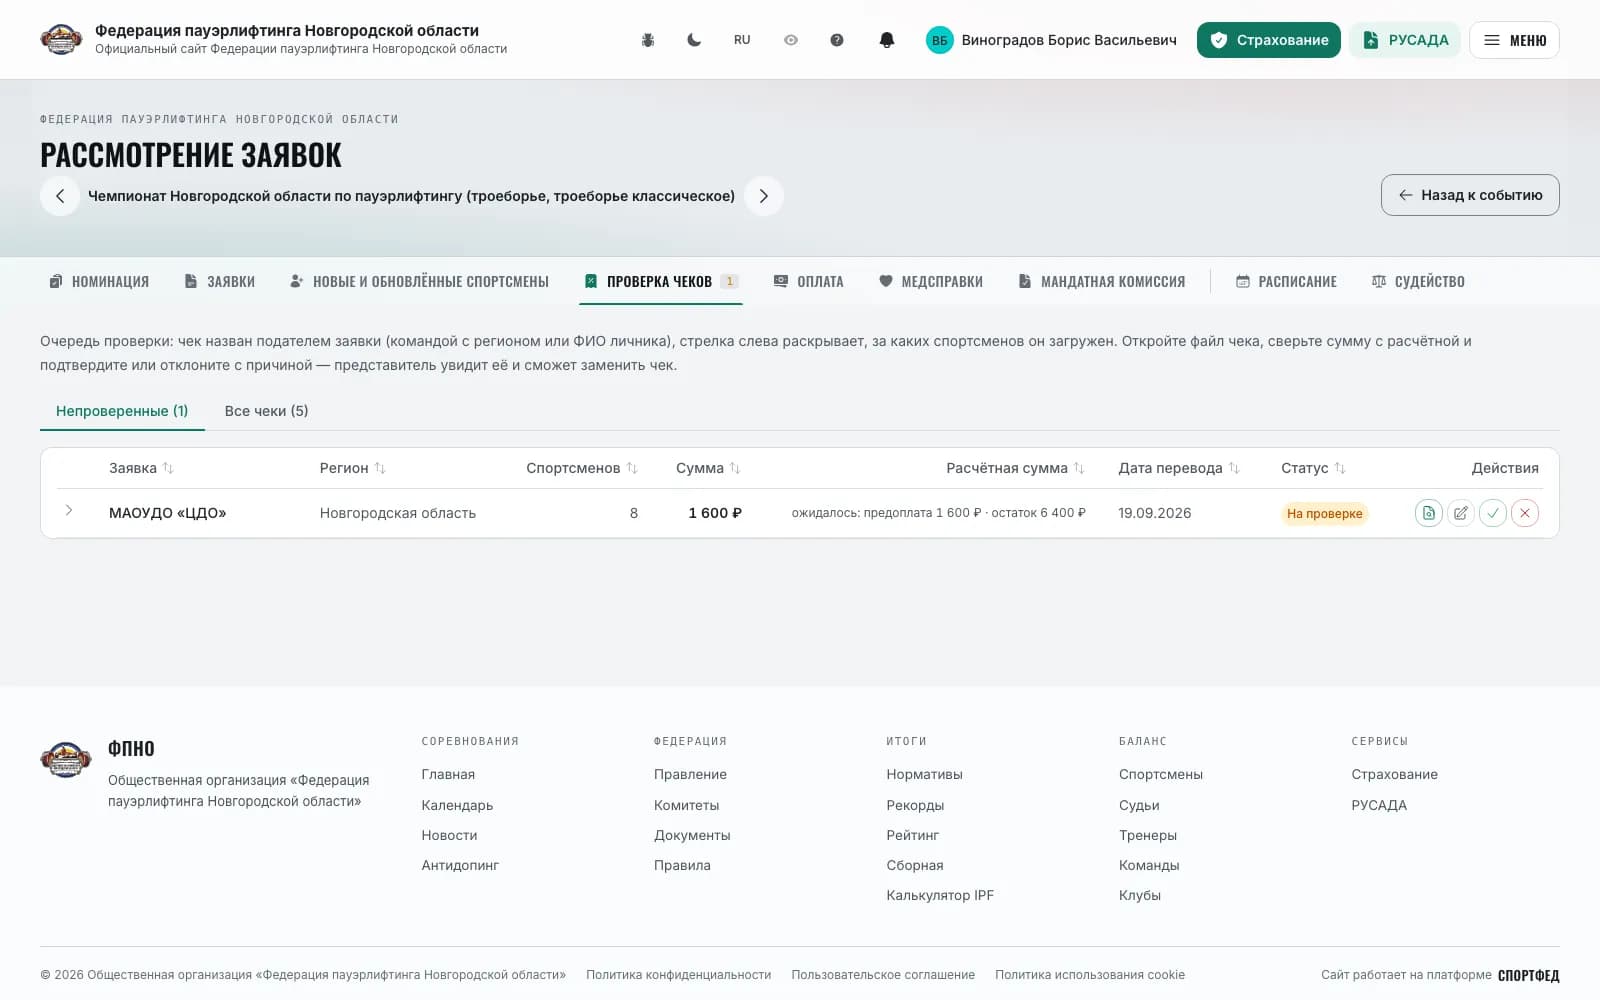Click the РУСАДА button in header
Image resolution: width=1600 pixels, height=1000 pixels.
1405,40
